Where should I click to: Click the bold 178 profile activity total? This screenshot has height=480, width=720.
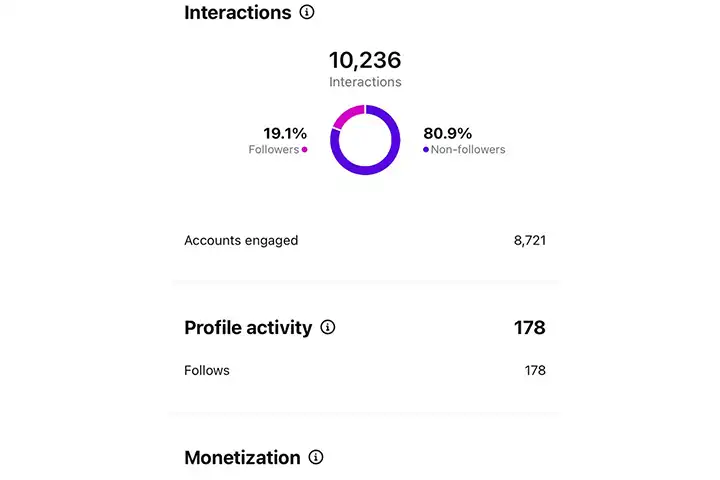[x=530, y=327]
